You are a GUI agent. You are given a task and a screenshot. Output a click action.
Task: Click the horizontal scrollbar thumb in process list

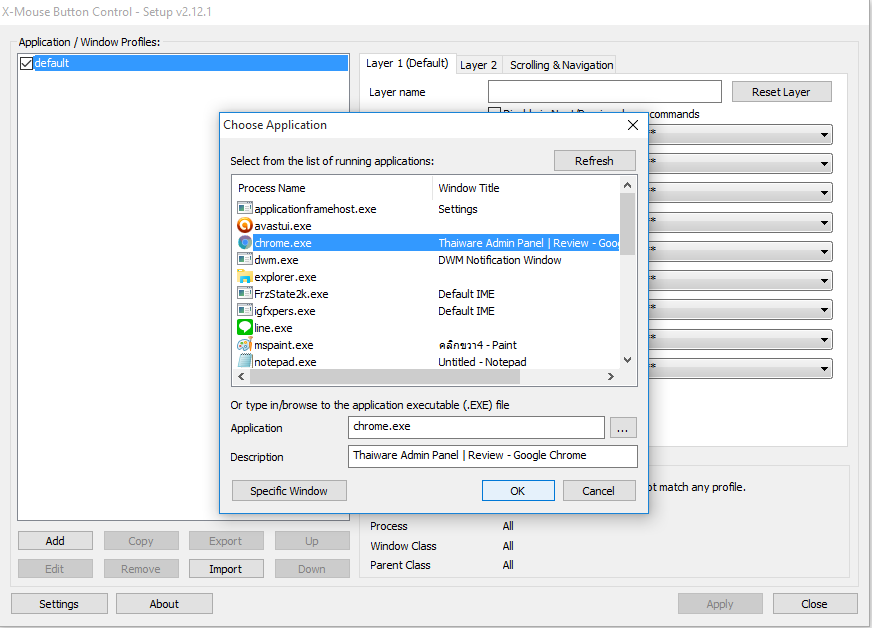pos(385,377)
